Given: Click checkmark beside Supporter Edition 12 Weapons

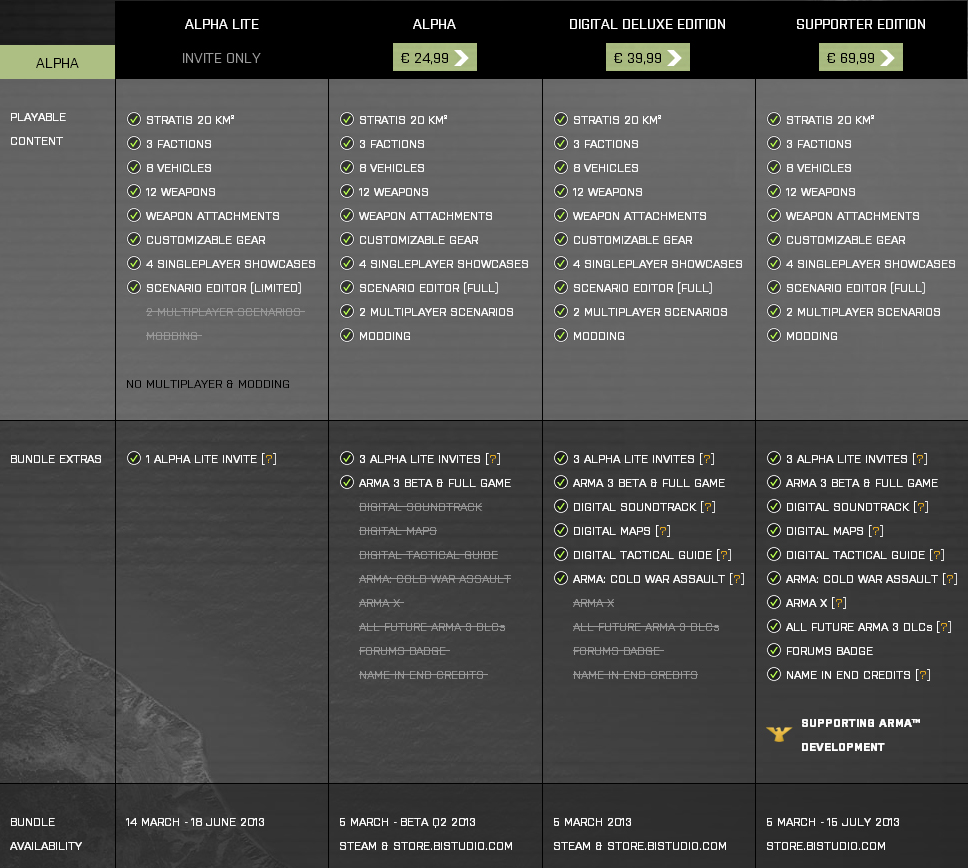Looking at the screenshot, I should click(774, 191).
